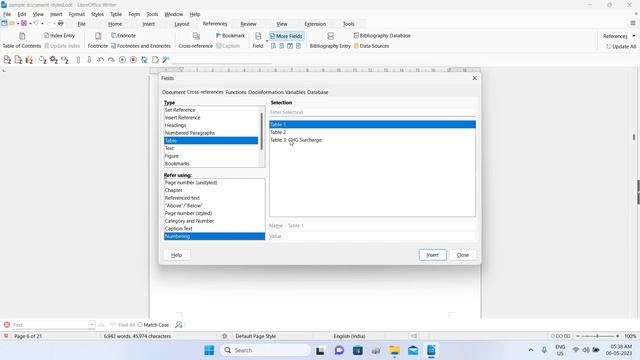Click More Fields button
Image resolution: width=640 pixels, height=360 pixels.
click(x=286, y=36)
